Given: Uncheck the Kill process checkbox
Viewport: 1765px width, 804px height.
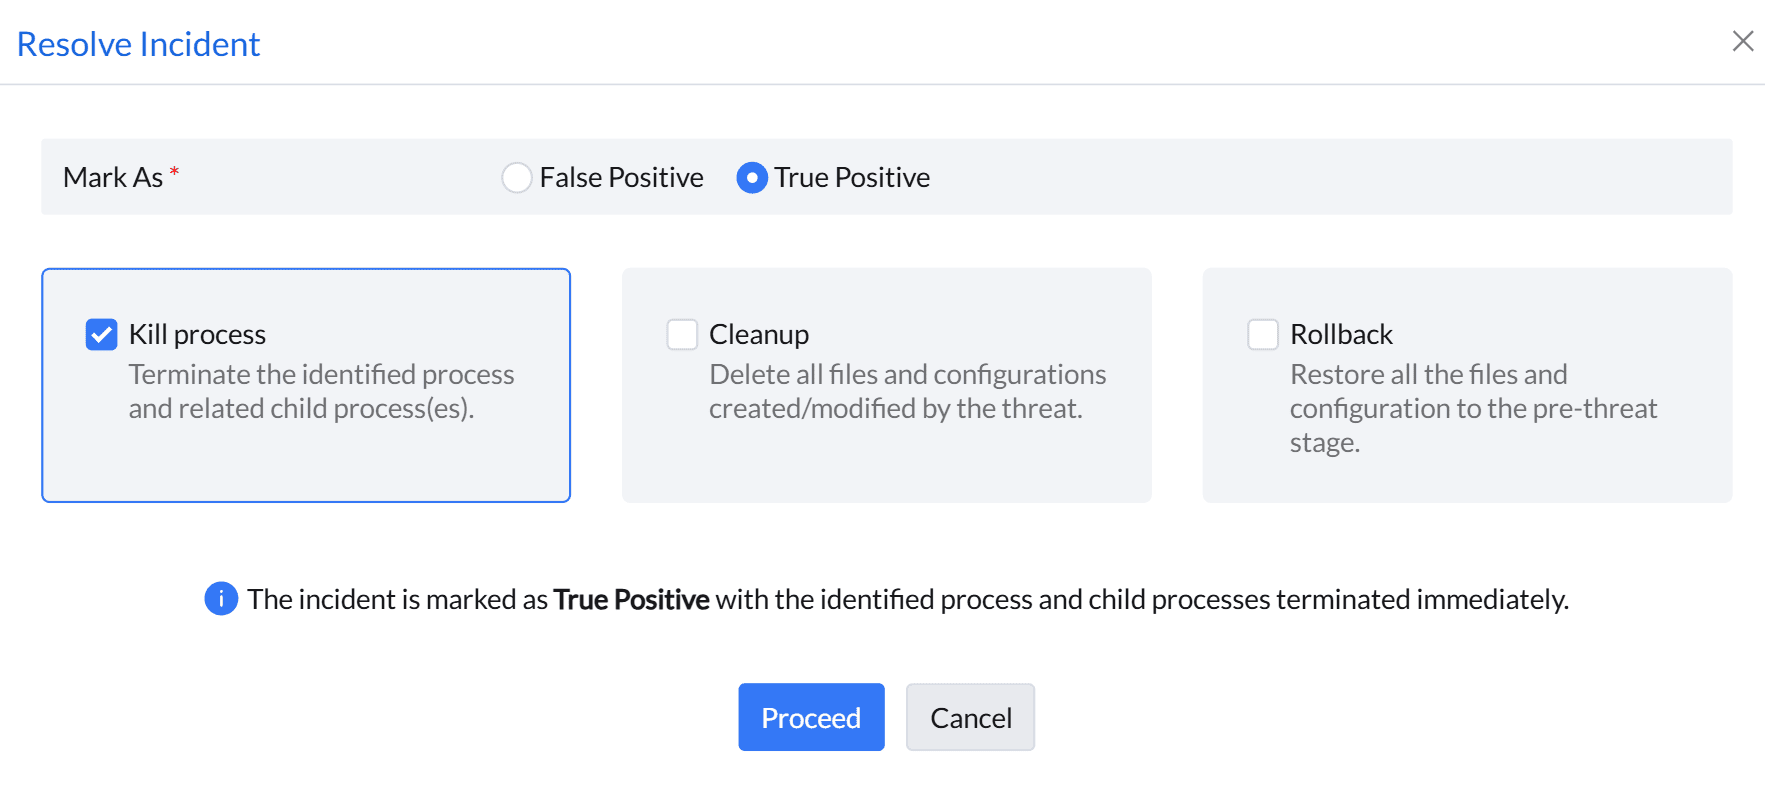Looking at the screenshot, I should (x=102, y=334).
